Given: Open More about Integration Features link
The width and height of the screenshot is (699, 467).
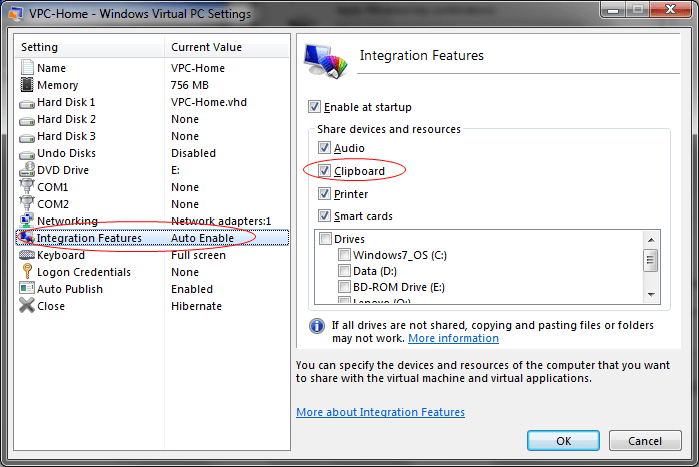Looking at the screenshot, I should (x=380, y=412).
